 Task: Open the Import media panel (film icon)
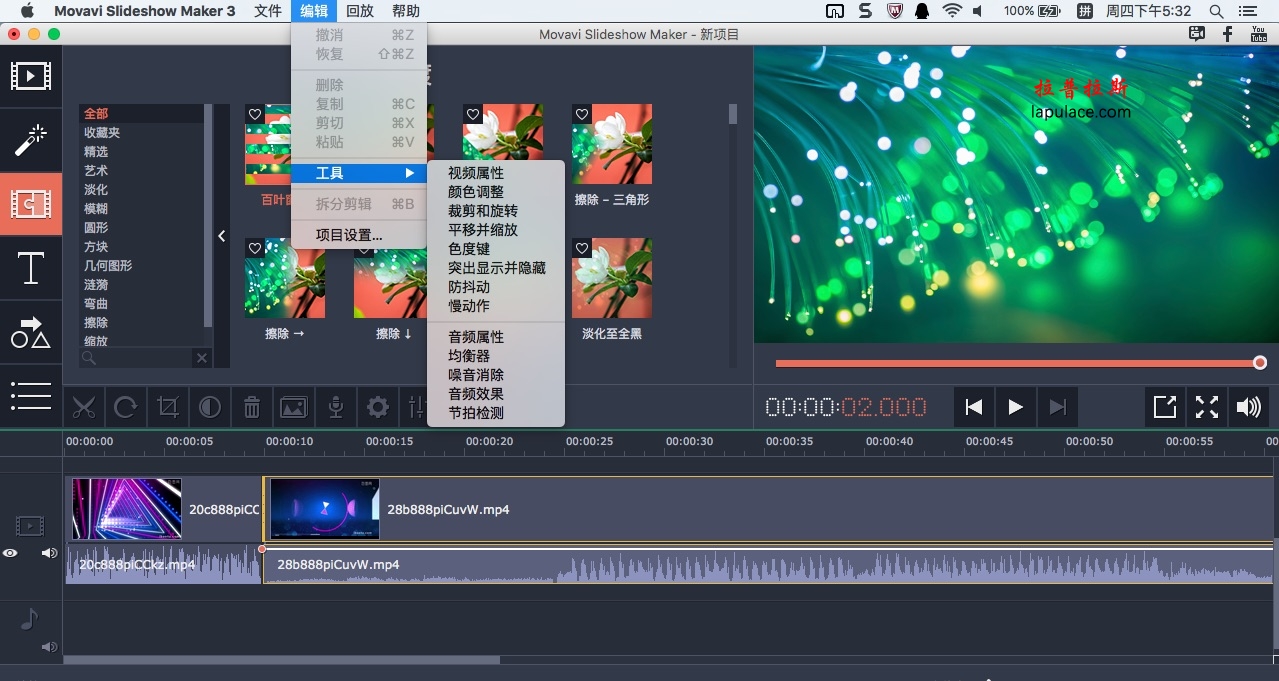point(31,76)
